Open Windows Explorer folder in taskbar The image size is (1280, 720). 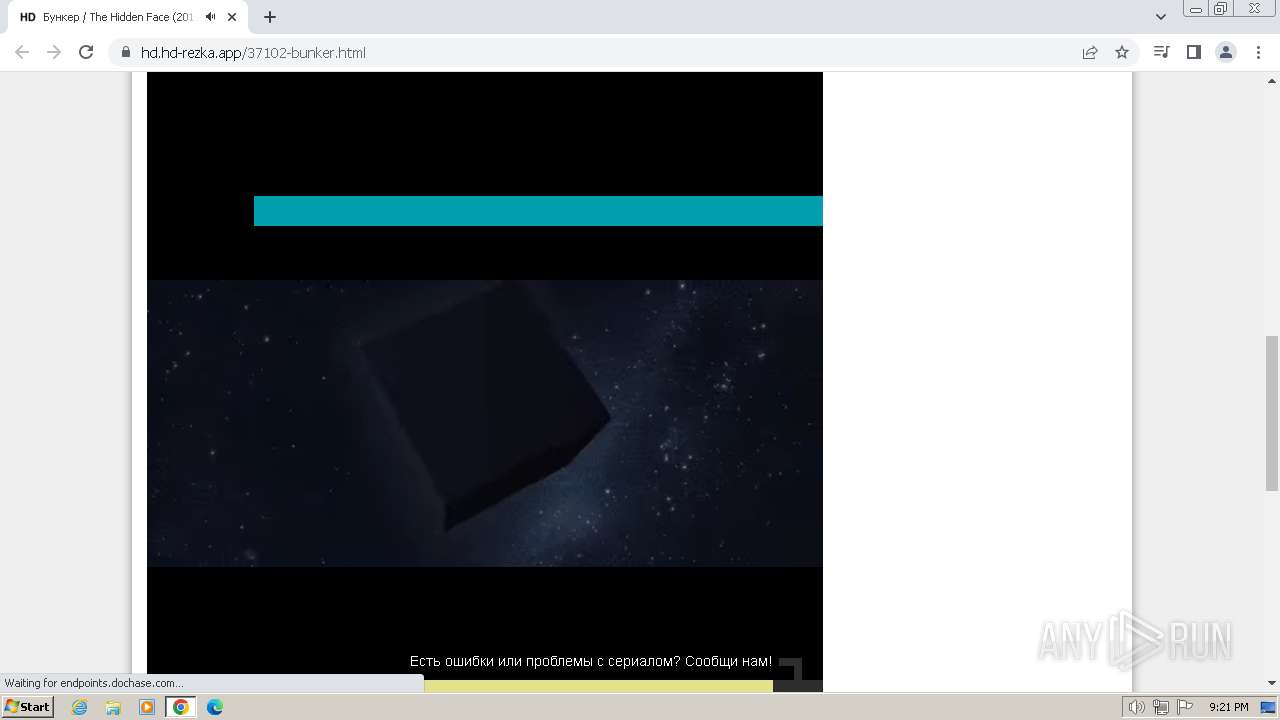point(113,707)
